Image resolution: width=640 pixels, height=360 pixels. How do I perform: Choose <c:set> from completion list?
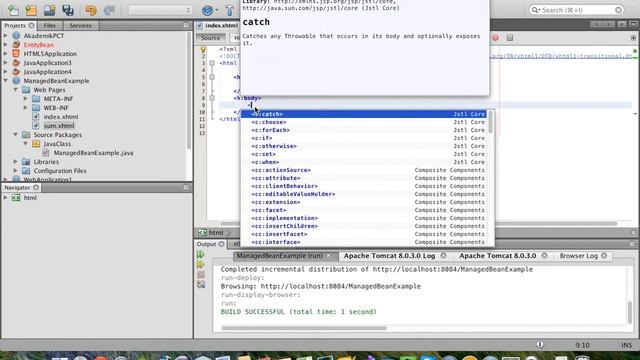[x=363, y=154]
